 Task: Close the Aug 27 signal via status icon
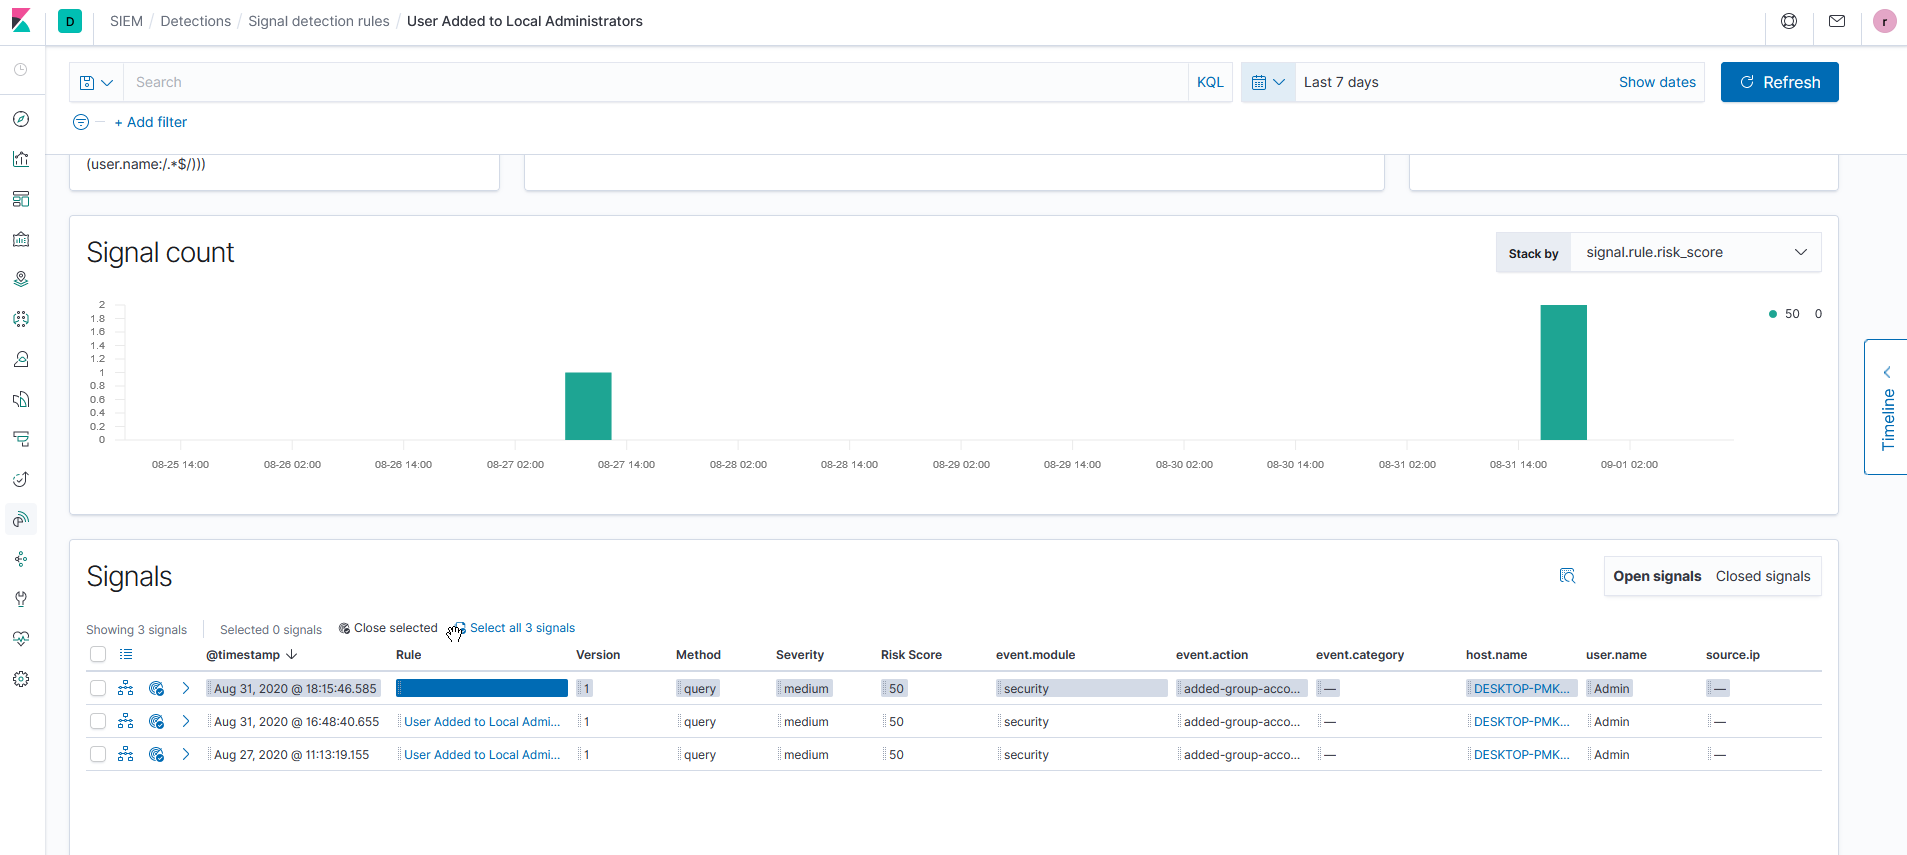tap(156, 755)
